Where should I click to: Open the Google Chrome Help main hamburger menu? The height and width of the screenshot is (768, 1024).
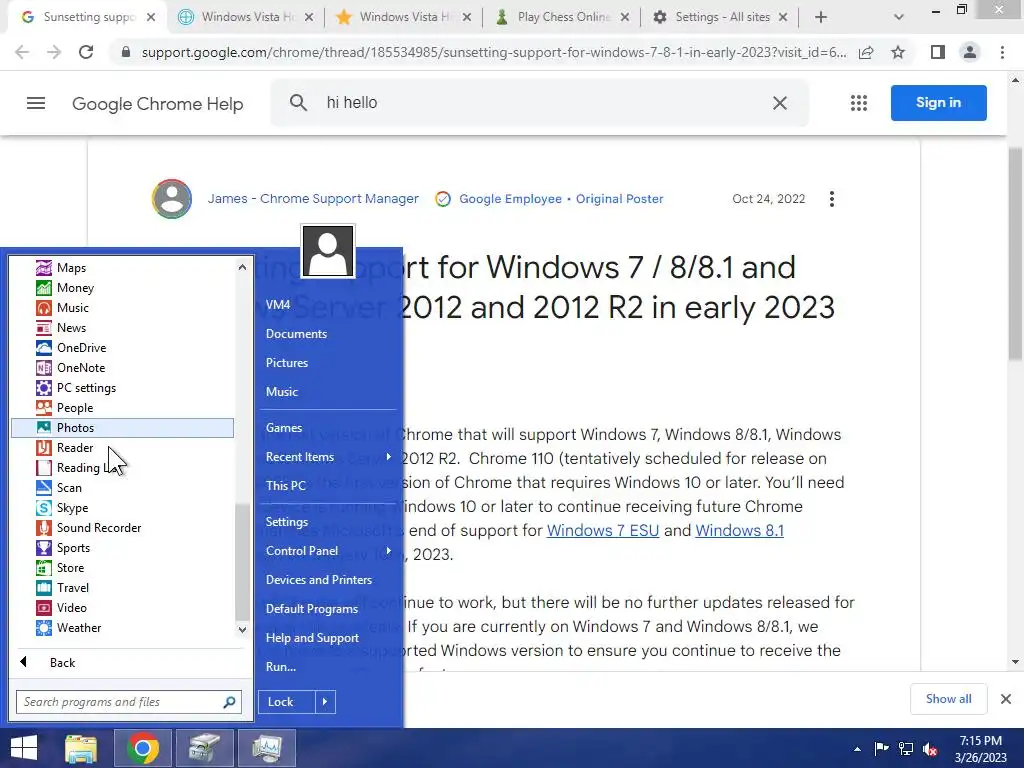(x=36, y=103)
